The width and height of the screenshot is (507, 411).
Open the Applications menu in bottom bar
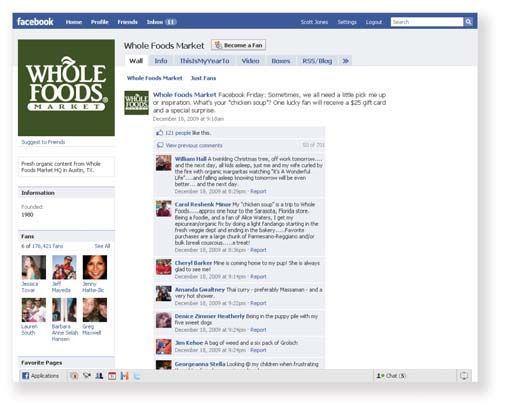click(x=40, y=376)
